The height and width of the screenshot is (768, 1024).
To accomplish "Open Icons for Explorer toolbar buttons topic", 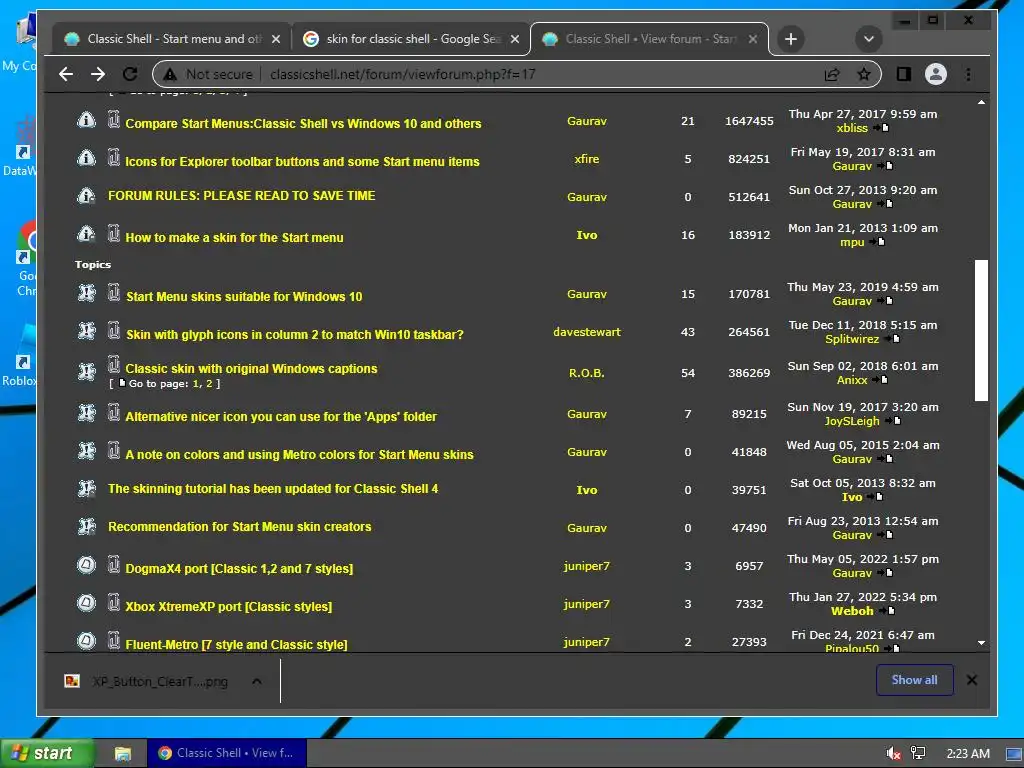I will click(302, 161).
